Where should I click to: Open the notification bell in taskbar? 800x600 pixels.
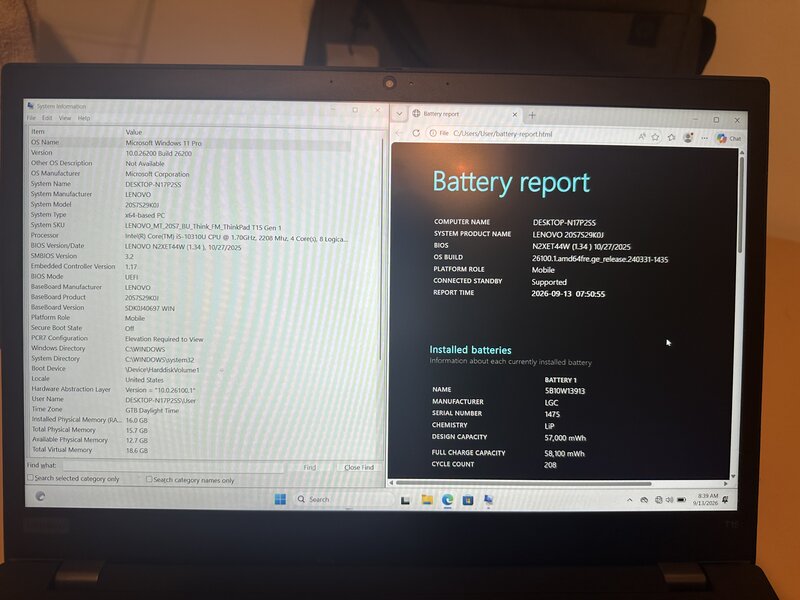725,499
